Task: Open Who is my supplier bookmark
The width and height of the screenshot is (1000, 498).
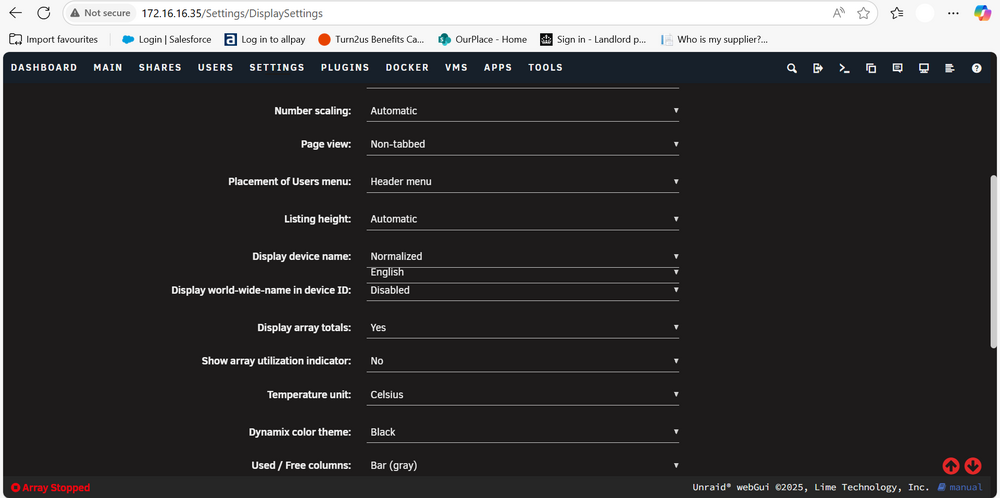Action: [x=714, y=40]
